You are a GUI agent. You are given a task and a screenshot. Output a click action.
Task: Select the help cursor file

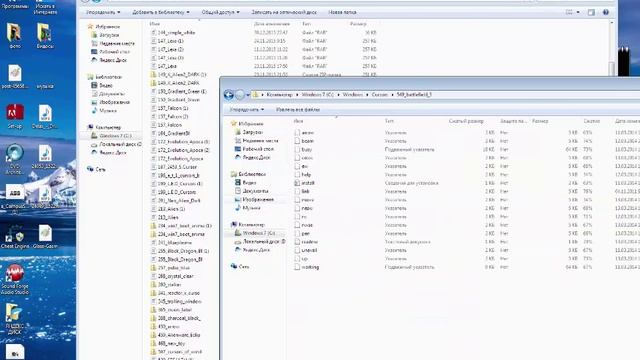[x=306, y=175]
